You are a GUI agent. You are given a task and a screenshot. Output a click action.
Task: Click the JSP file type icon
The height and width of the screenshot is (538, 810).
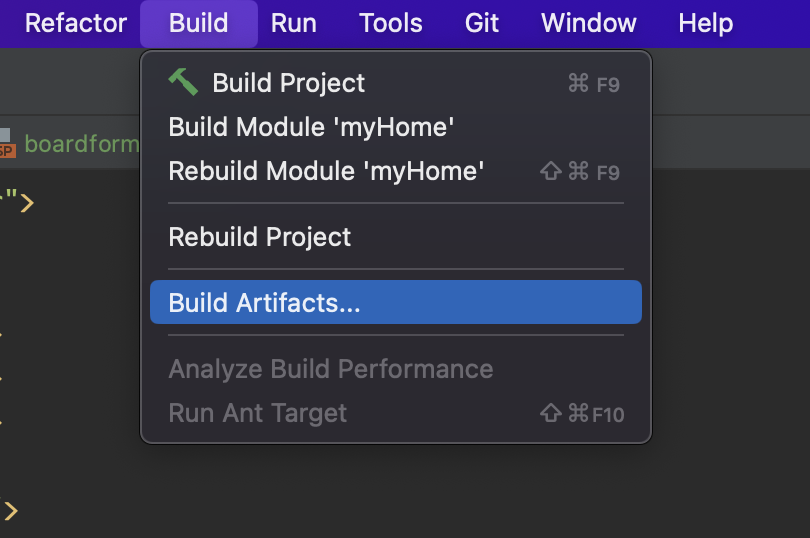[x=6, y=144]
